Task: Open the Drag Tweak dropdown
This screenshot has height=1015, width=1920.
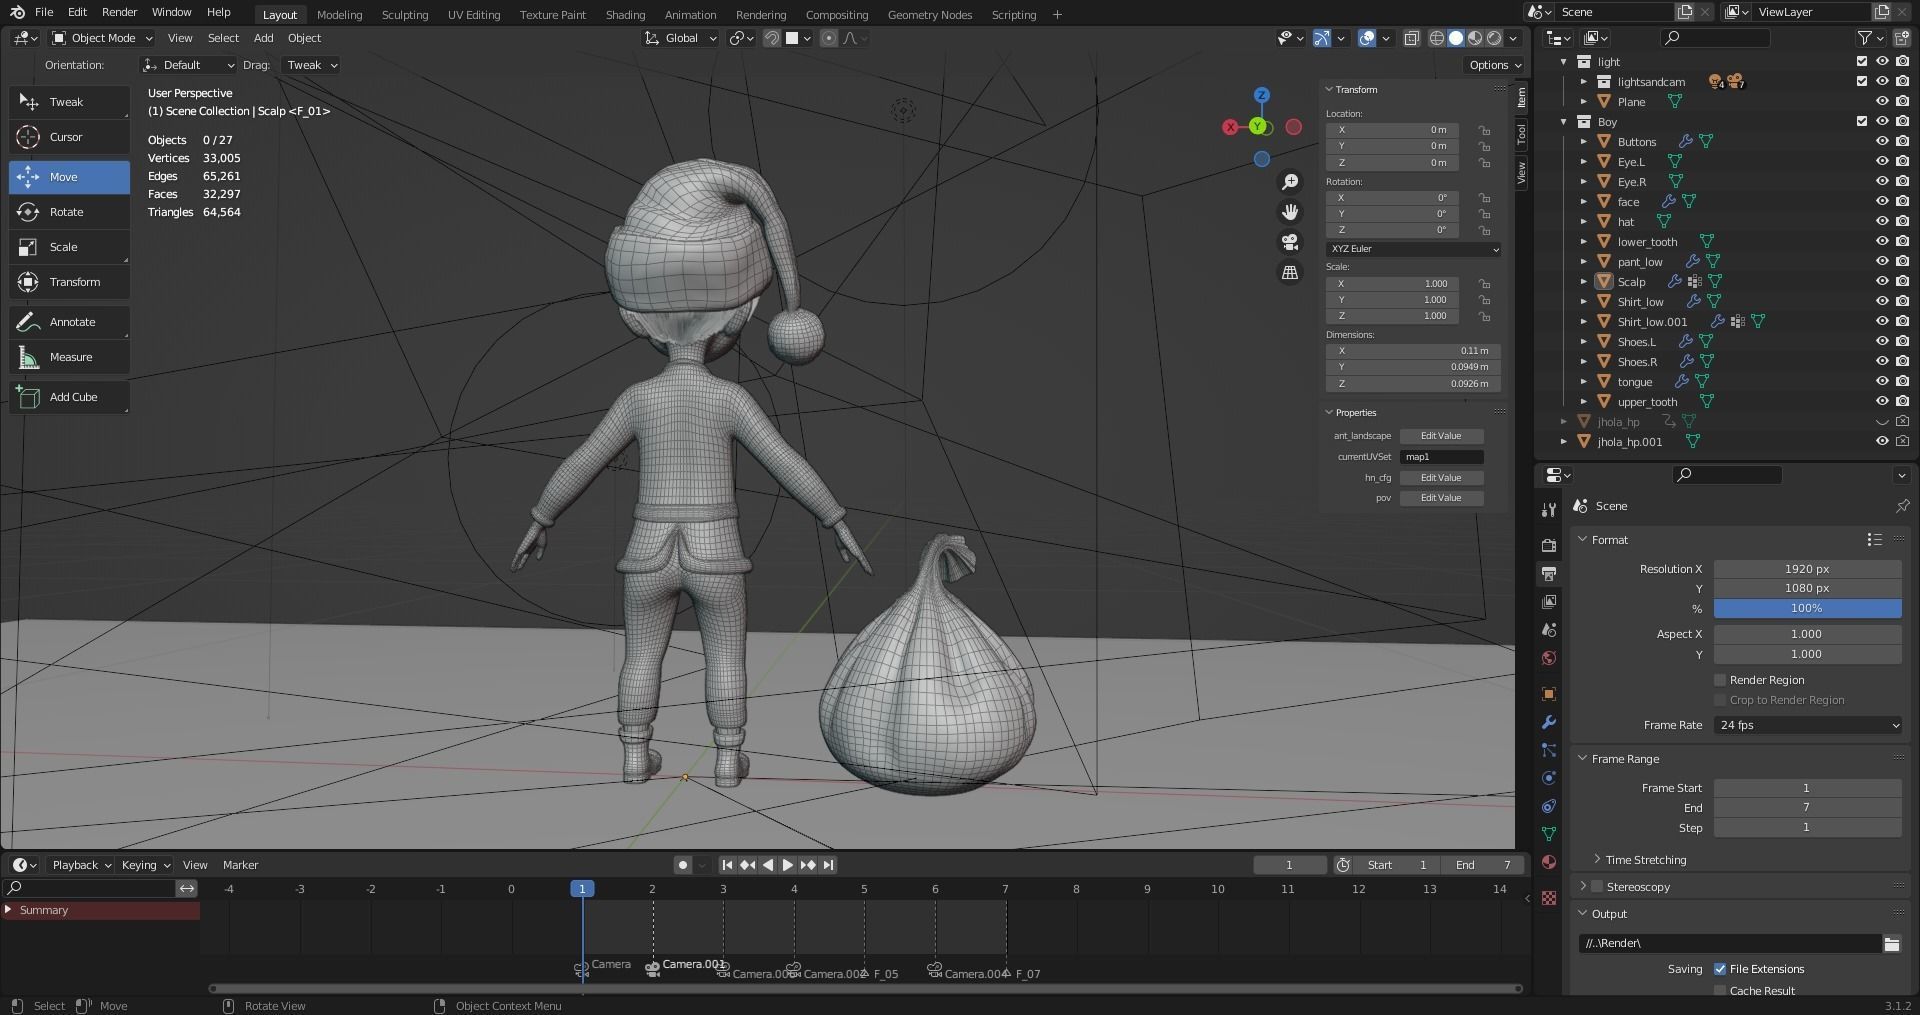Action: [x=310, y=65]
